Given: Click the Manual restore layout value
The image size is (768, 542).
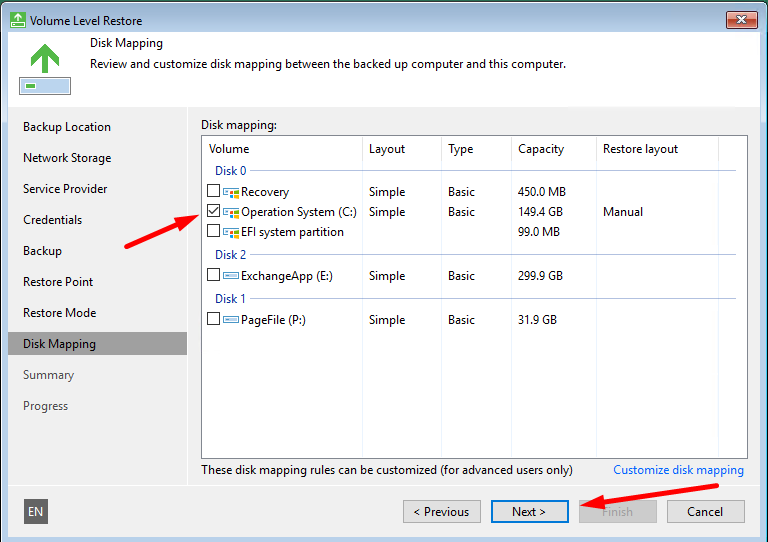Looking at the screenshot, I should [x=623, y=212].
